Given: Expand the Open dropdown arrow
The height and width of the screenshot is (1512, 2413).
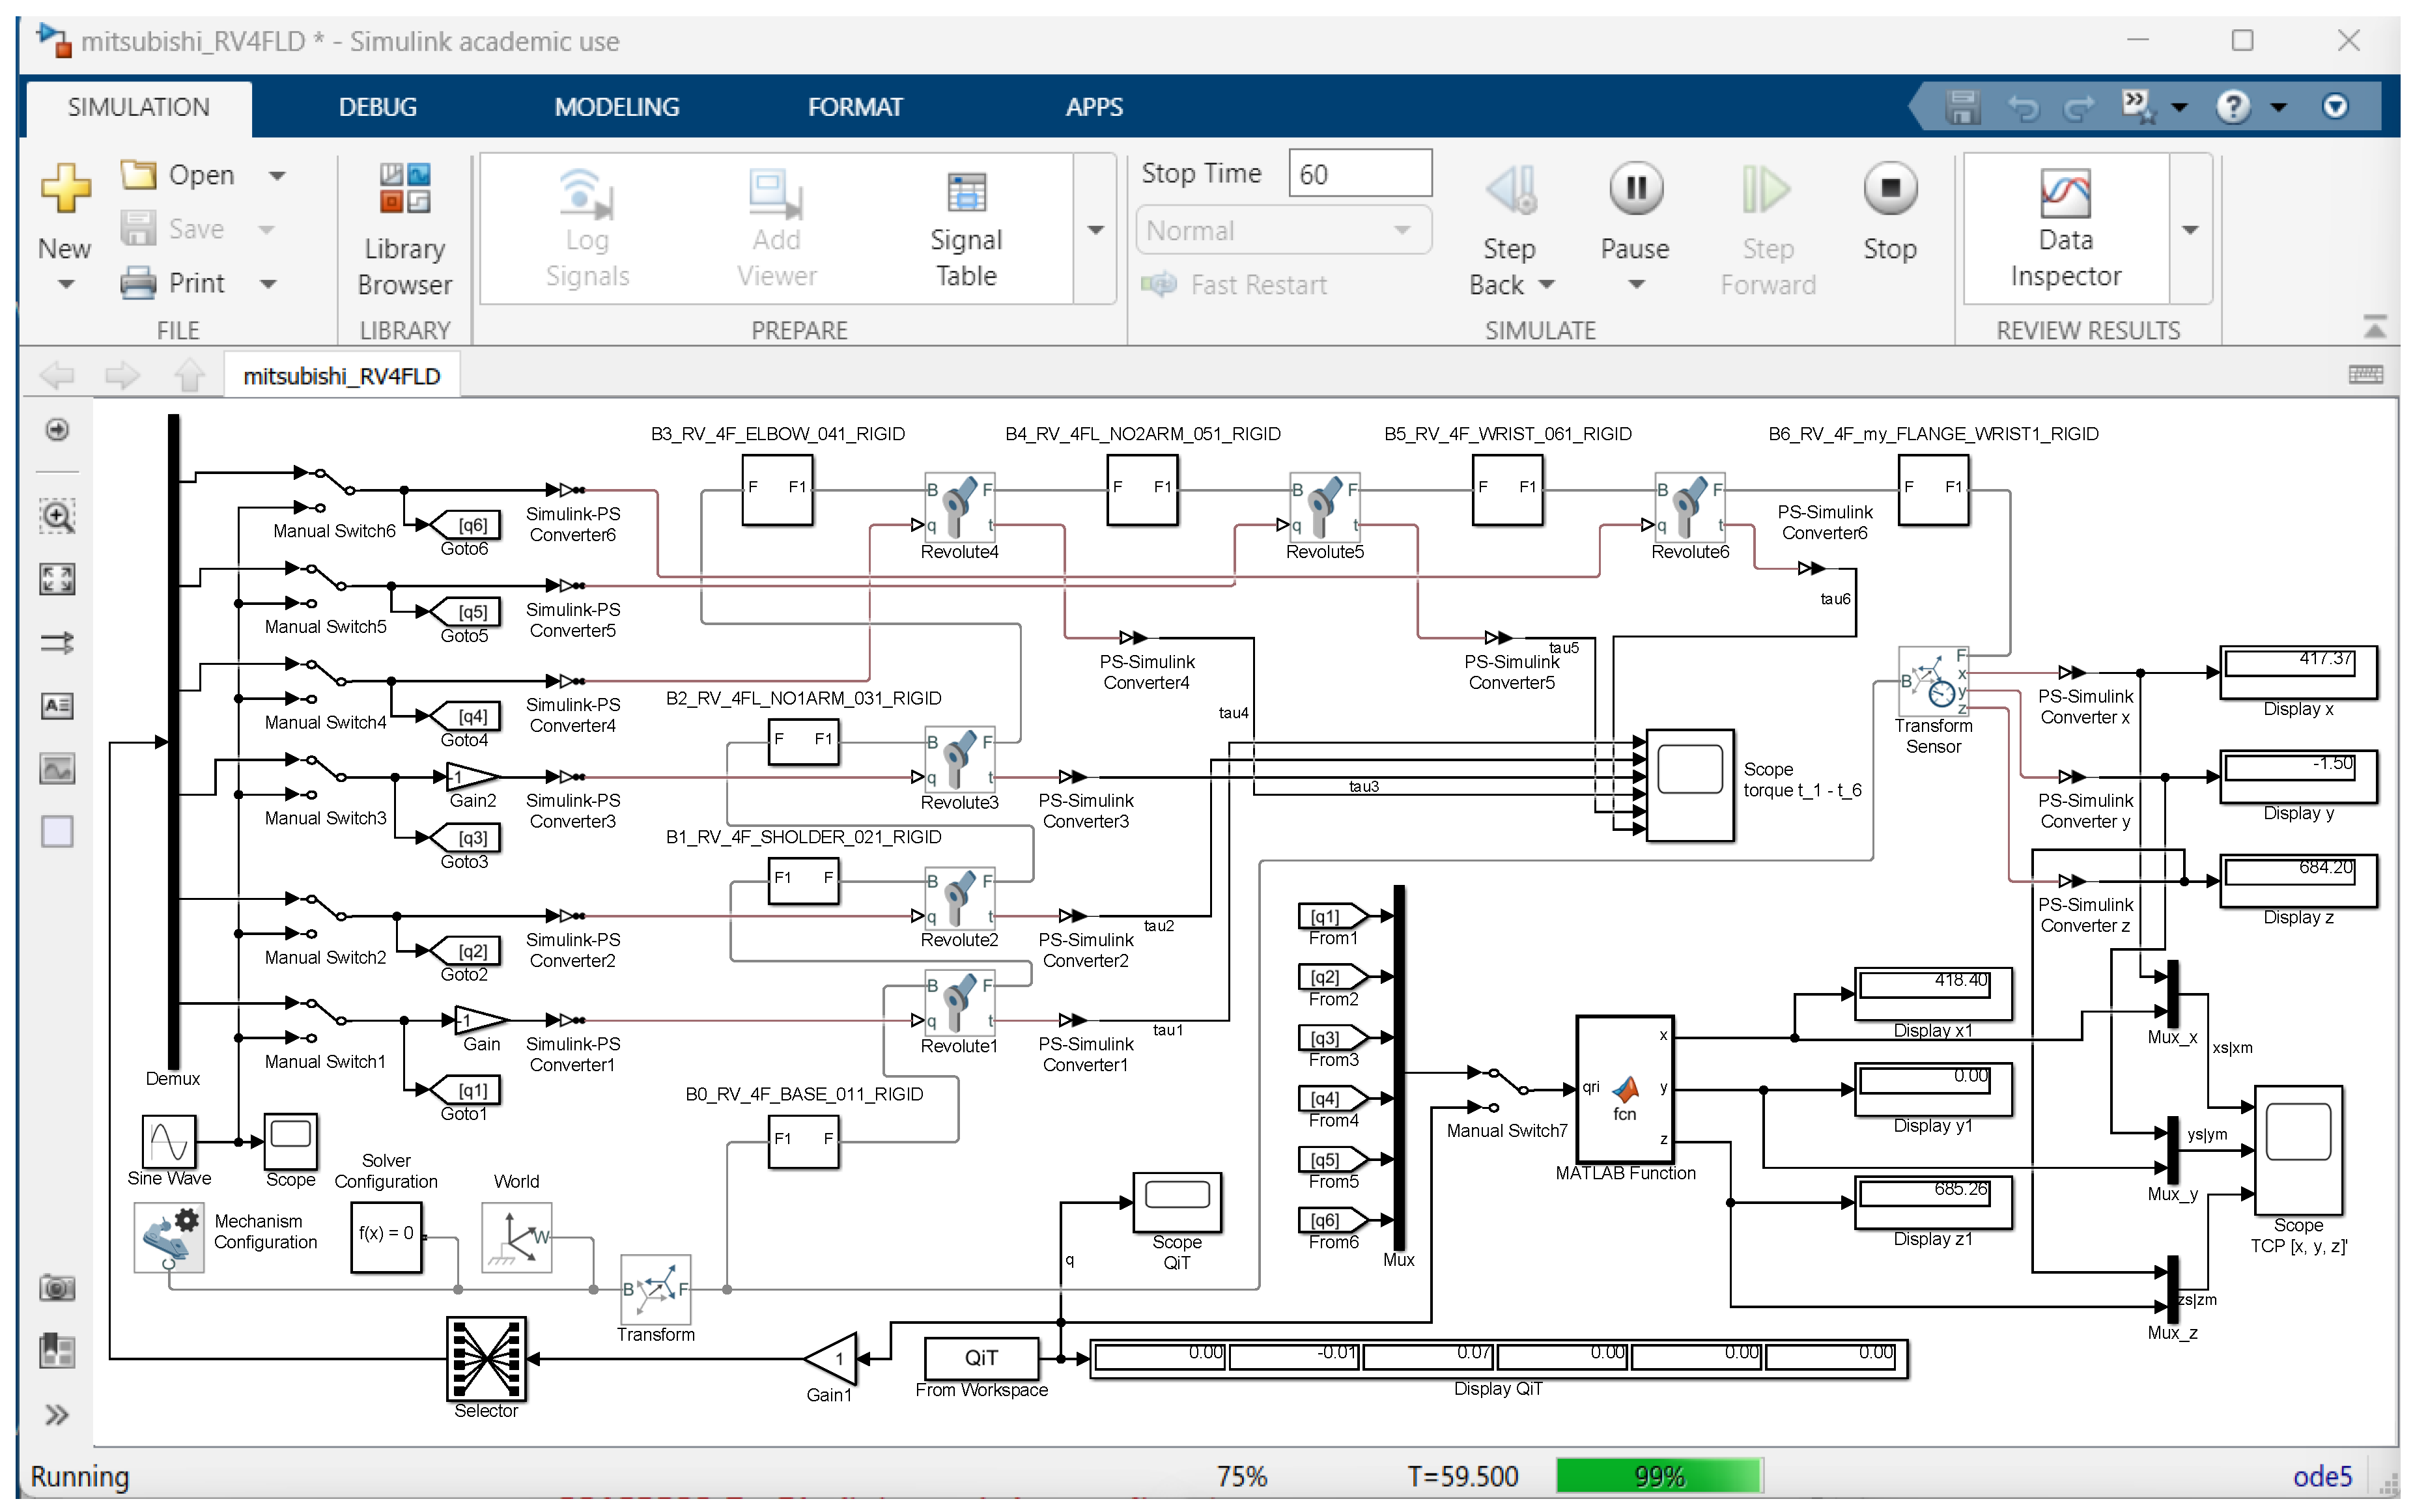Looking at the screenshot, I should (277, 176).
